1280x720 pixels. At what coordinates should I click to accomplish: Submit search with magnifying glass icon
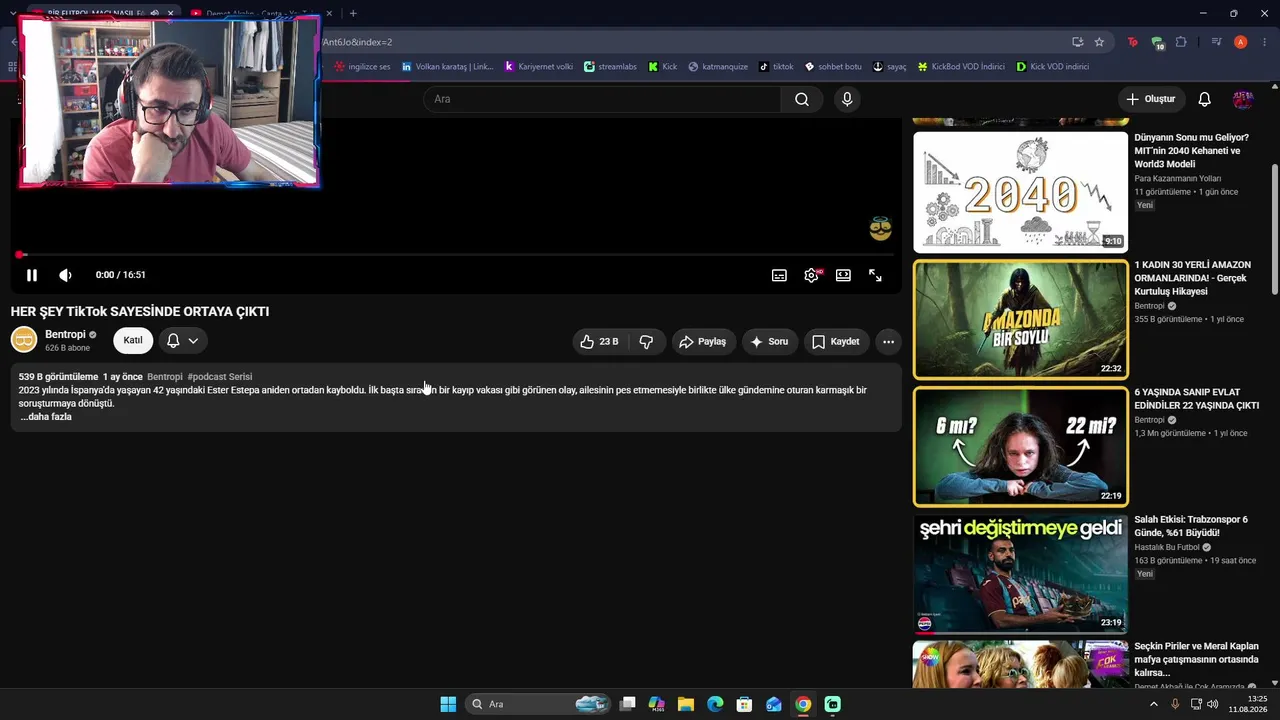click(802, 99)
